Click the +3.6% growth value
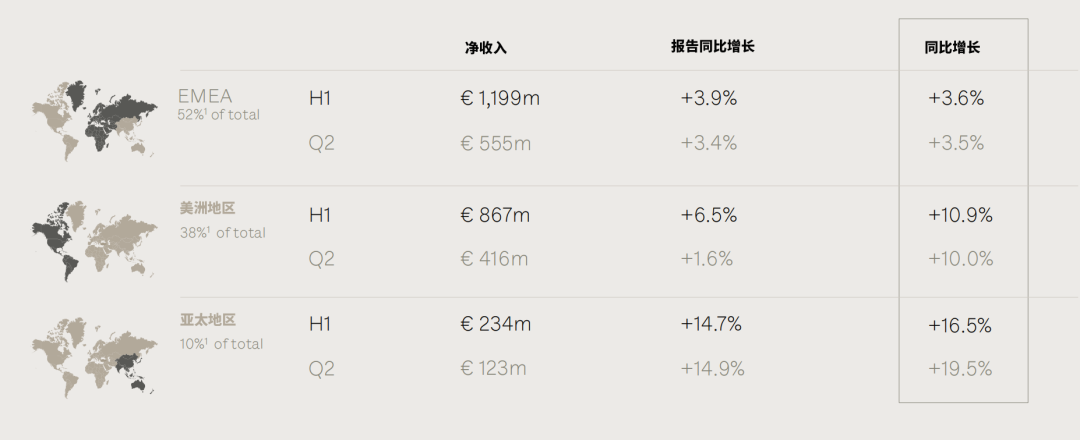The image size is (1080, 440). [956, 98]
